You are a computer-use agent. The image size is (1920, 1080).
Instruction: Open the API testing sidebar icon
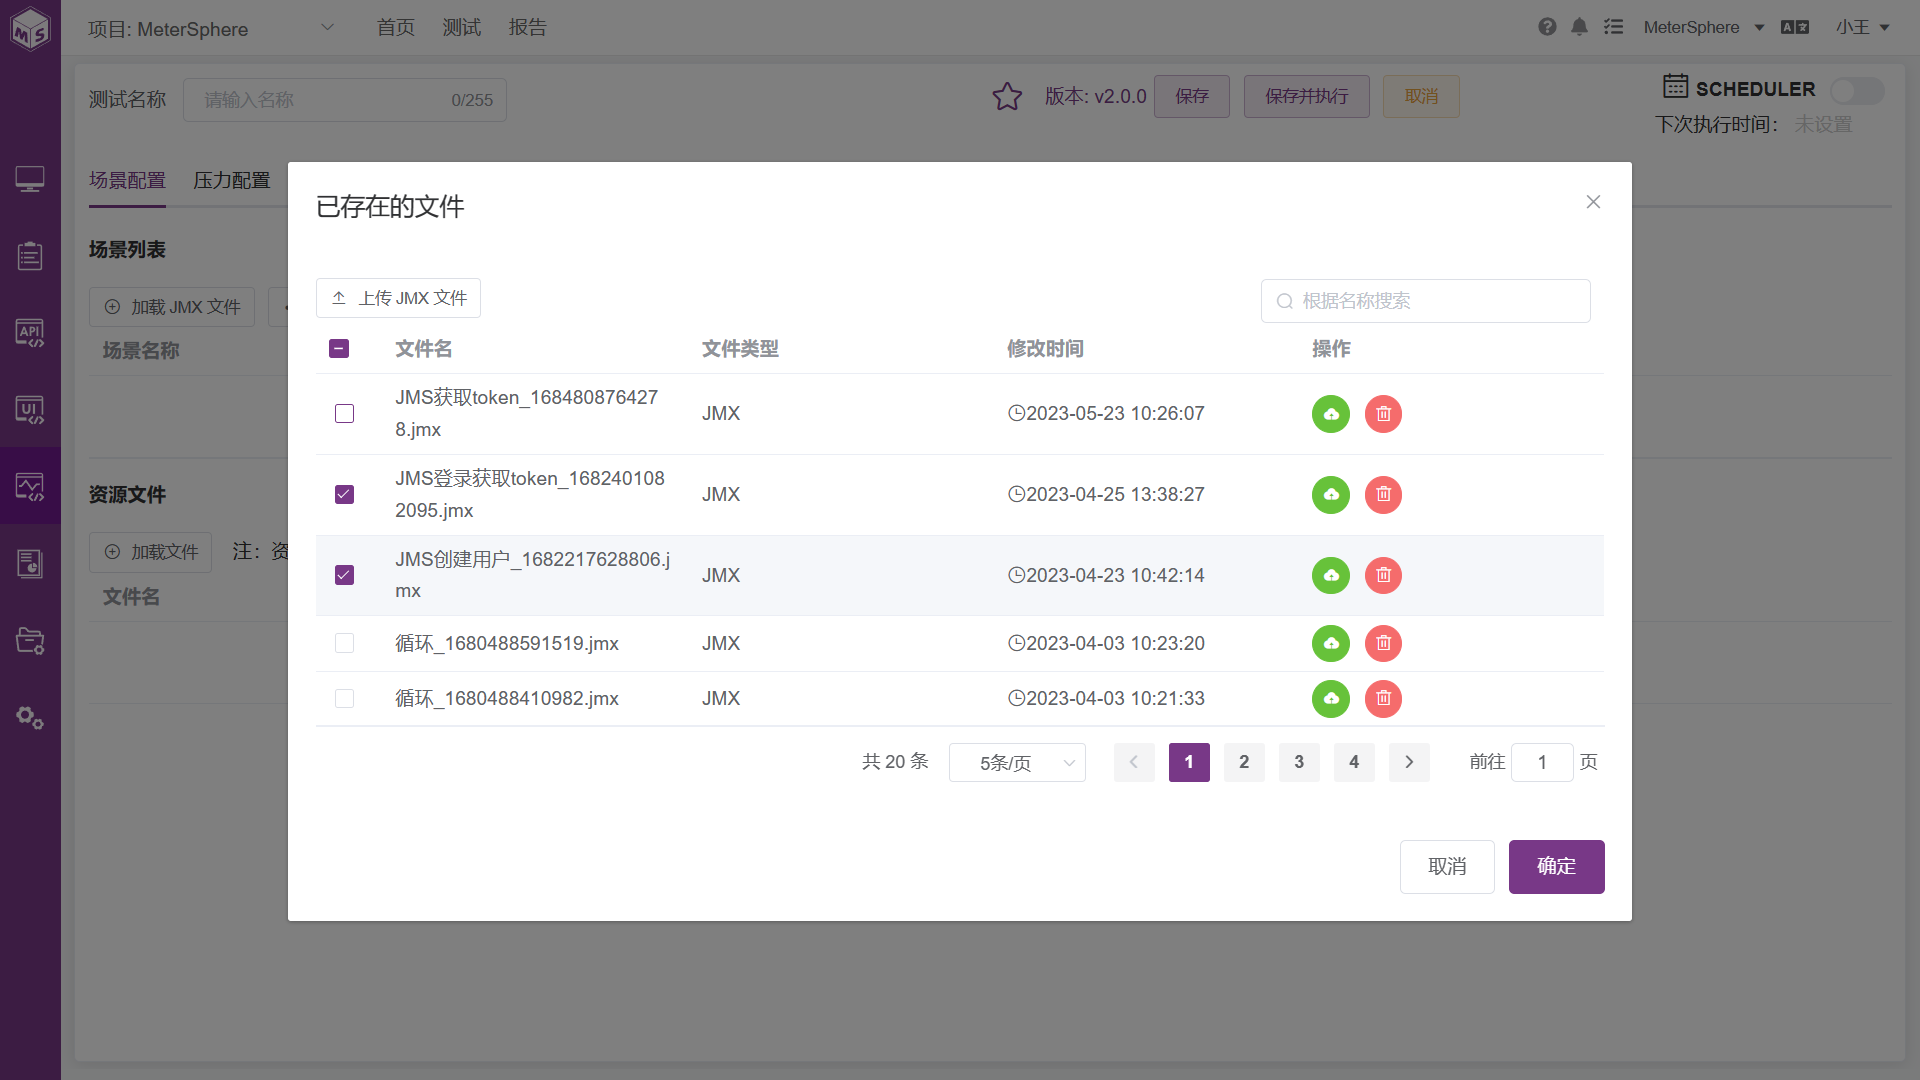(30, 333)
